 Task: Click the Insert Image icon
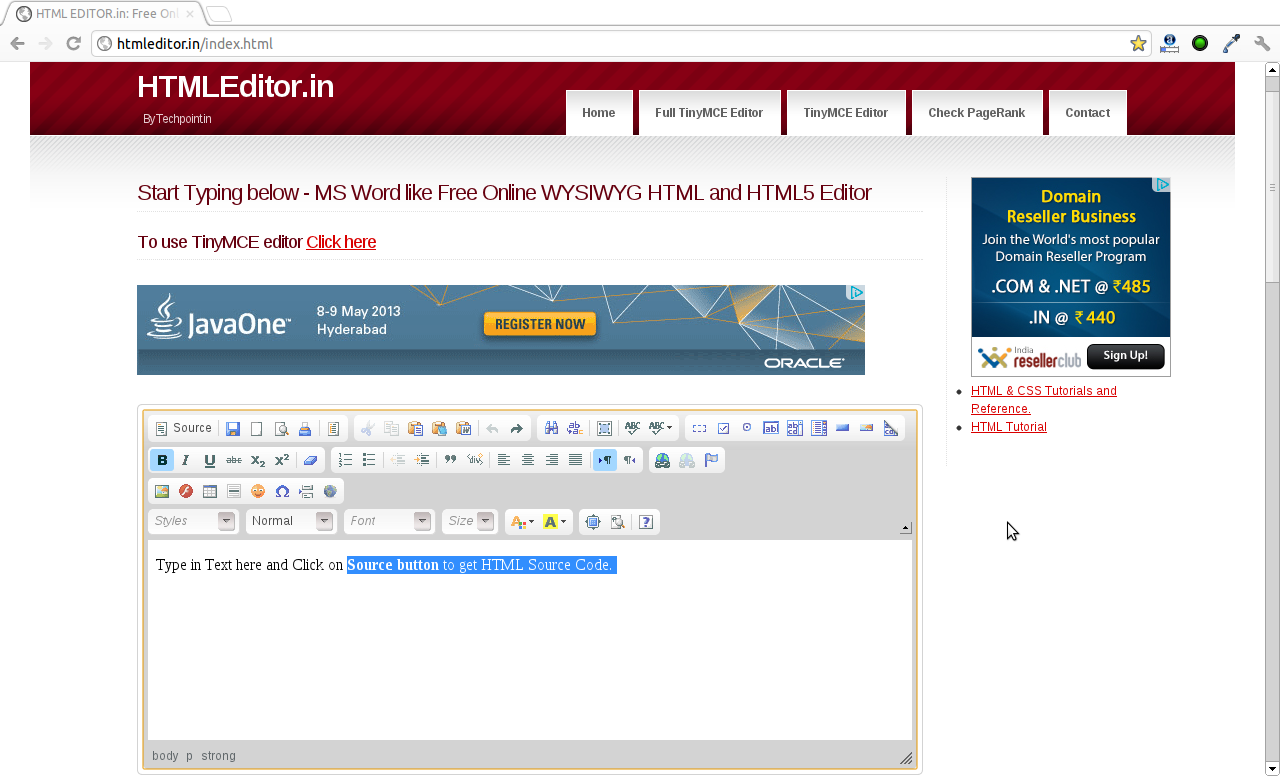click(161, 491)
